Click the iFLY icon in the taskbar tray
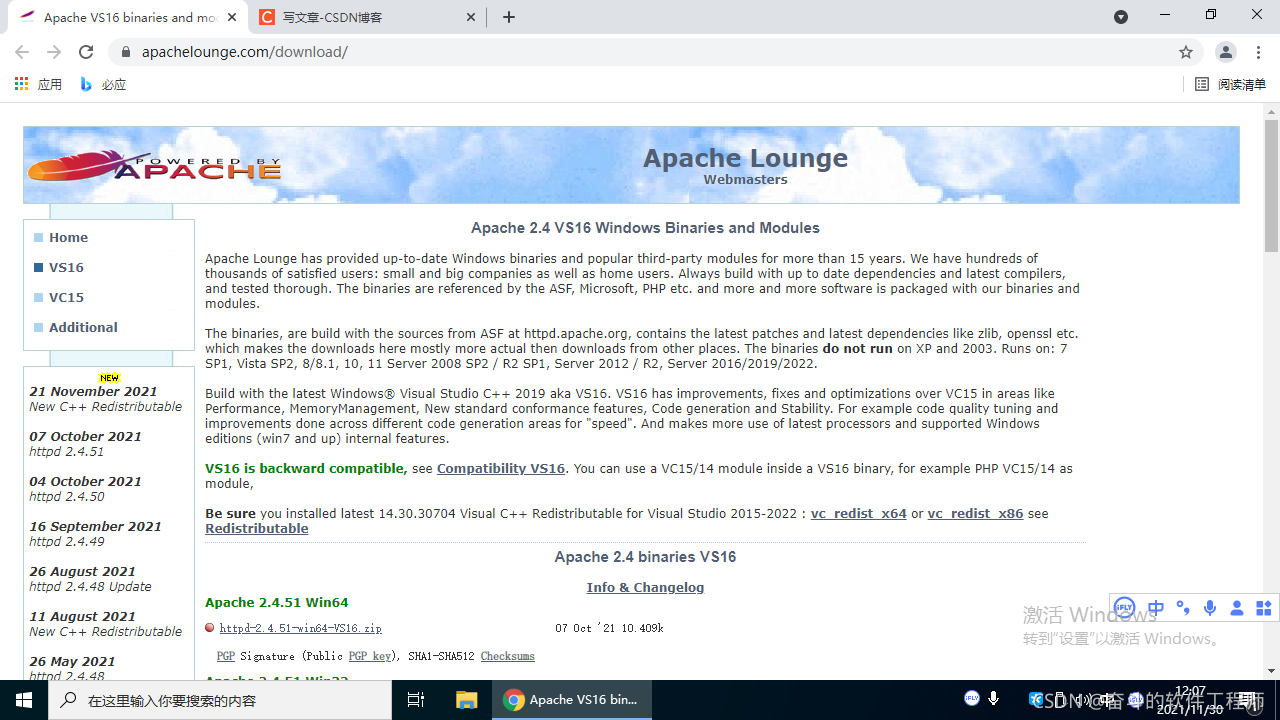The width and height of the screenshot is (1280, 720). pos(971,698)
